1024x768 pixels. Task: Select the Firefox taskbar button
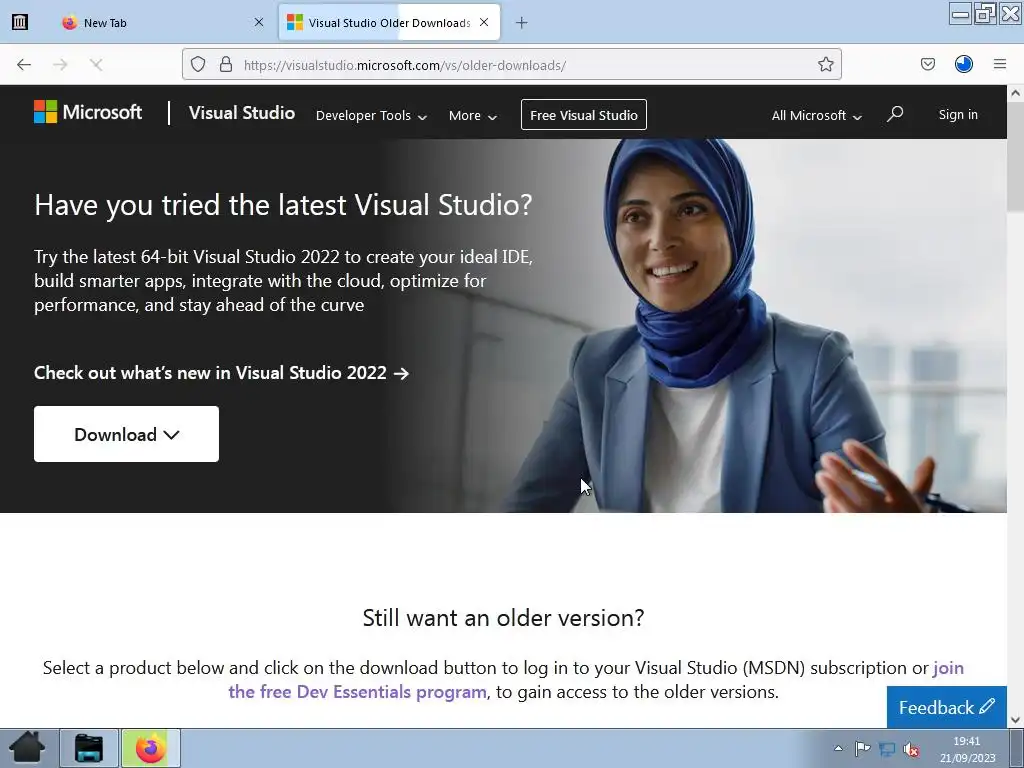click(x=151, y=748)
